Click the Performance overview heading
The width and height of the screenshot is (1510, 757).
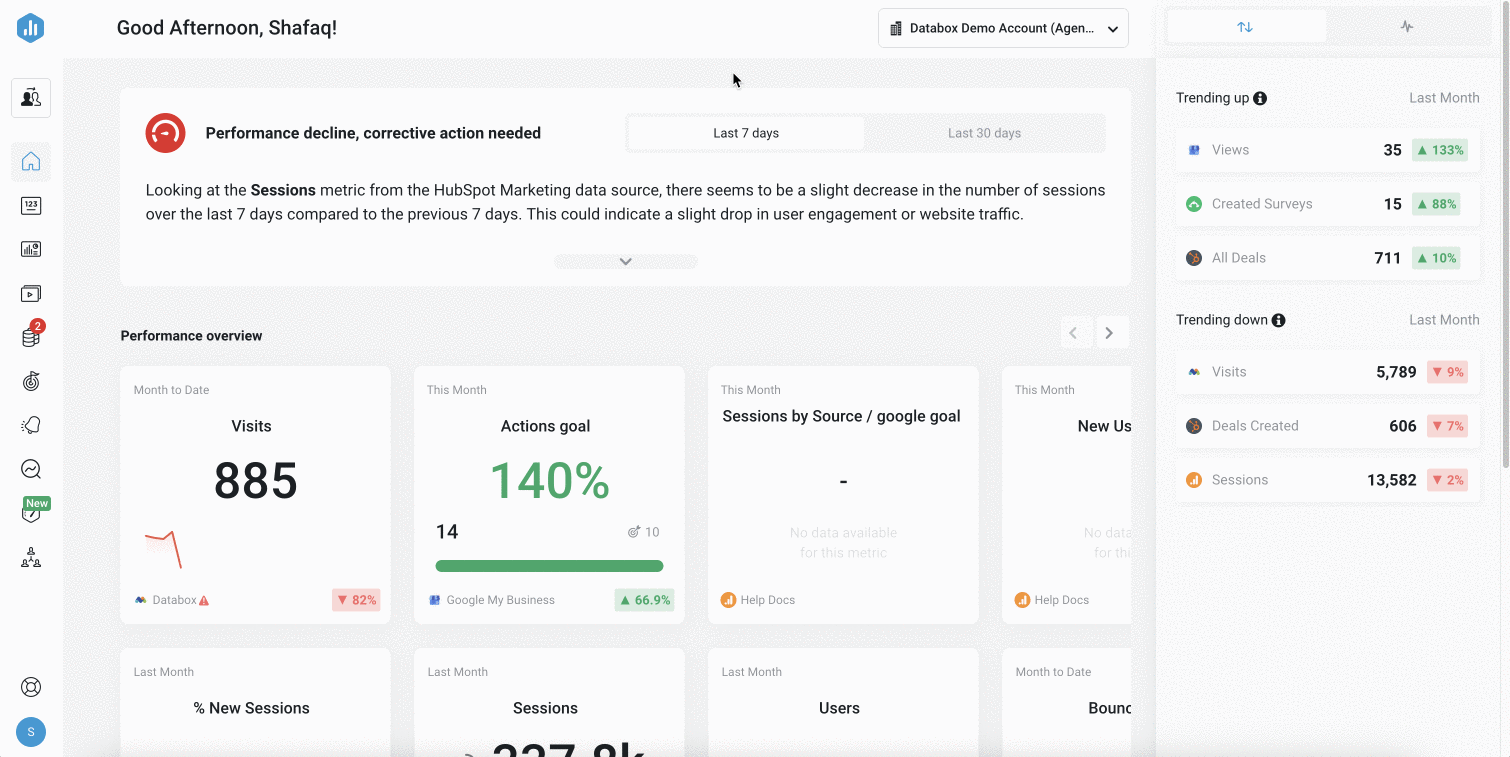click(191, 336)
